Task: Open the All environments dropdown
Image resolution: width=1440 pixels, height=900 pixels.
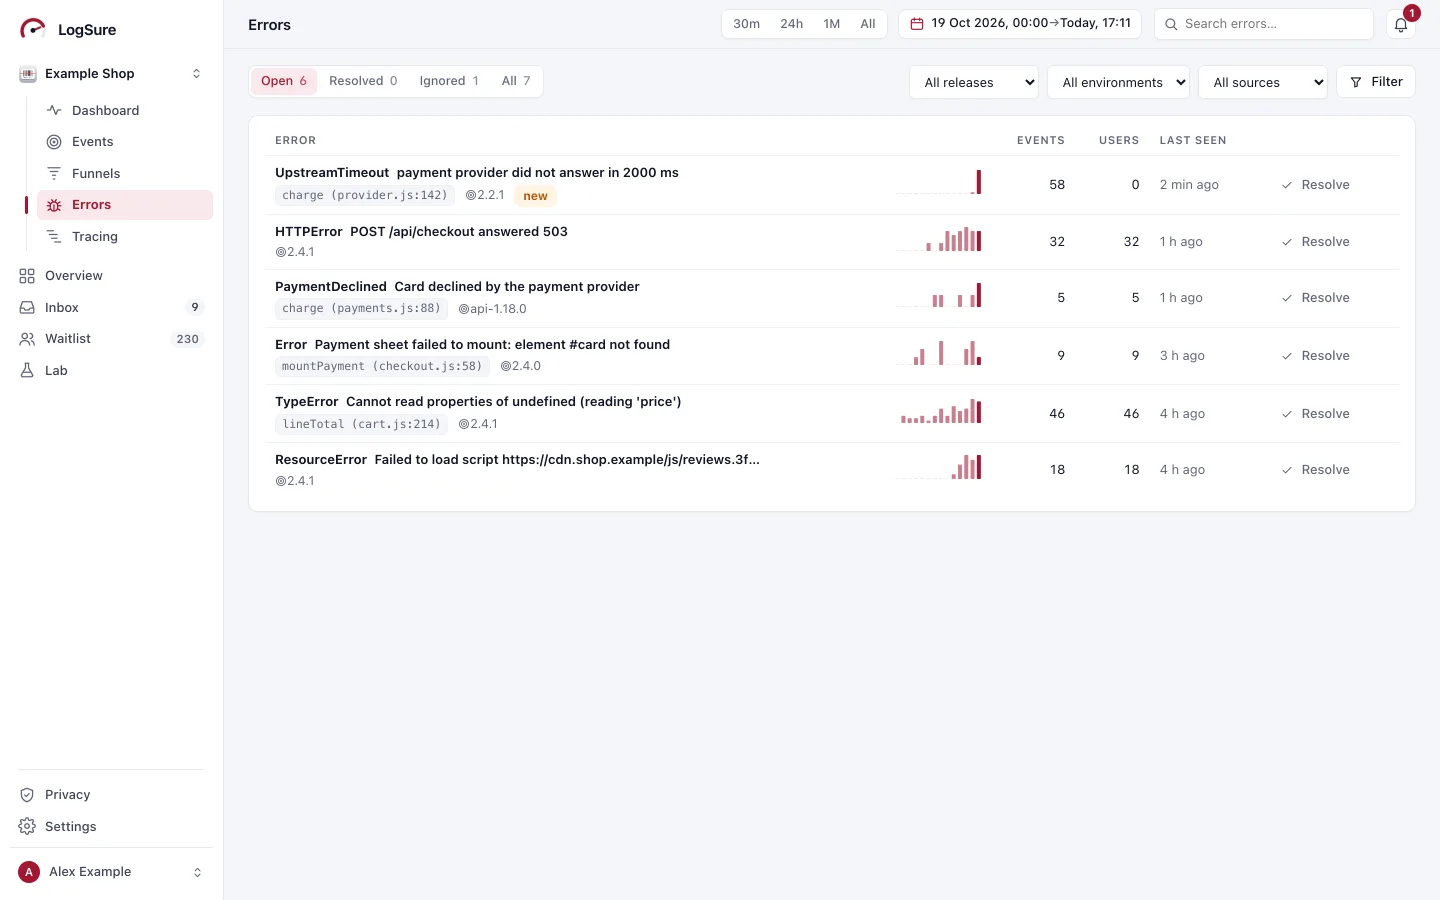Action: tap(1119, 82)
